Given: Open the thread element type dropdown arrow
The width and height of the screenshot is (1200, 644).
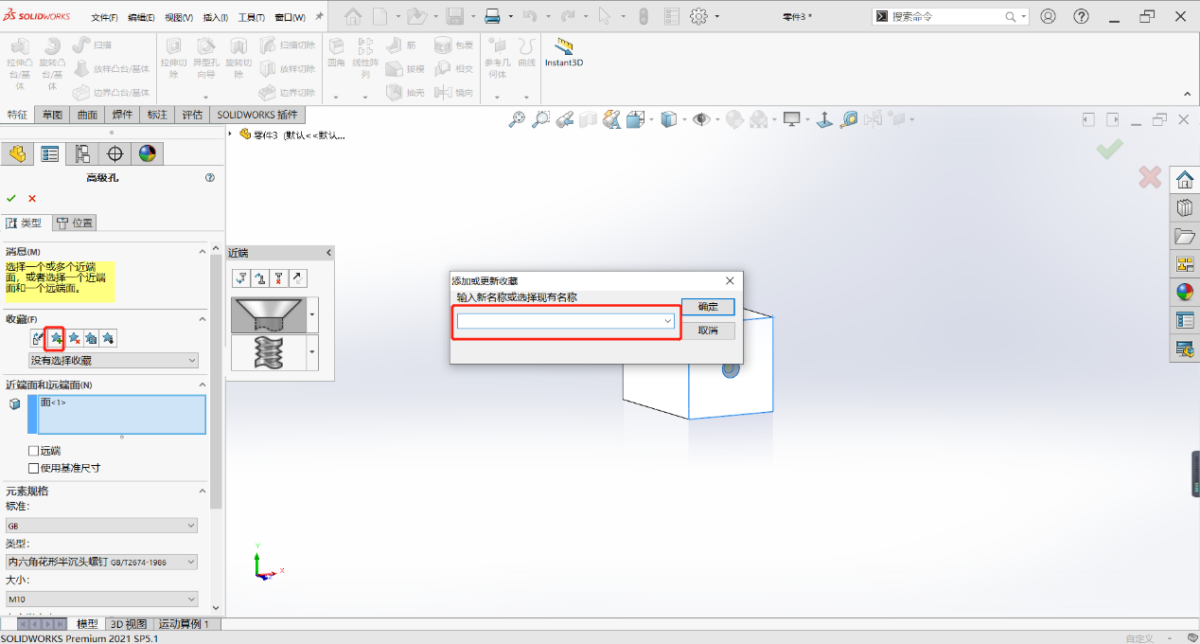Looking at the screenshot, I should pyautogui.click(x=313, y=352).
